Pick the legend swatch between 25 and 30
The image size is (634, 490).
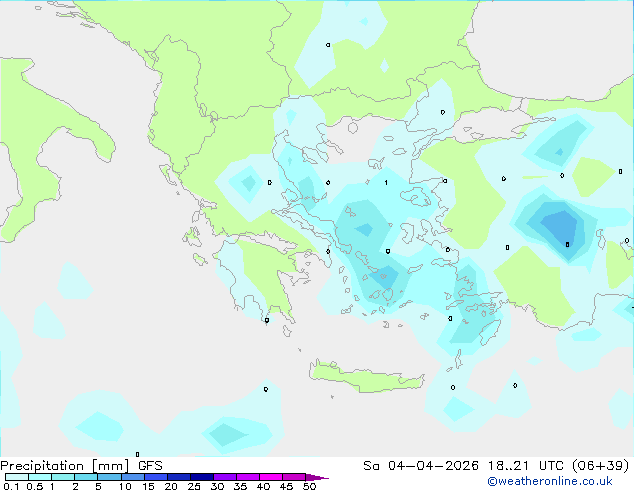point(202,477)
